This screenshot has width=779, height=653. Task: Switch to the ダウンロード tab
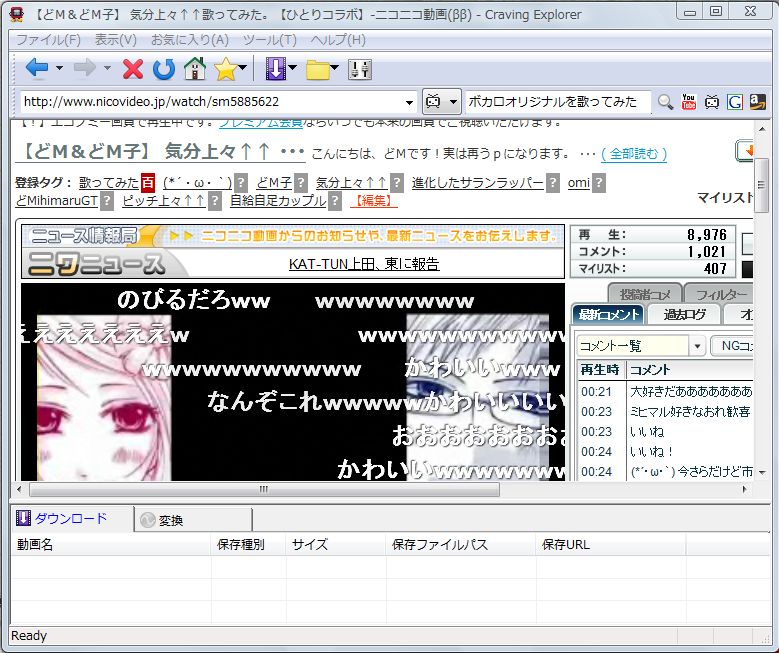coord(71,518)
